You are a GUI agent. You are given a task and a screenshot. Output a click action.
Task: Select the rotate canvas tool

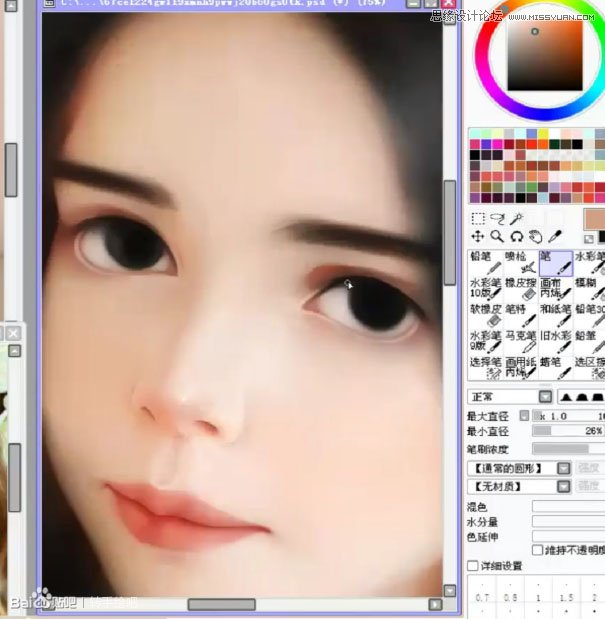517,236
